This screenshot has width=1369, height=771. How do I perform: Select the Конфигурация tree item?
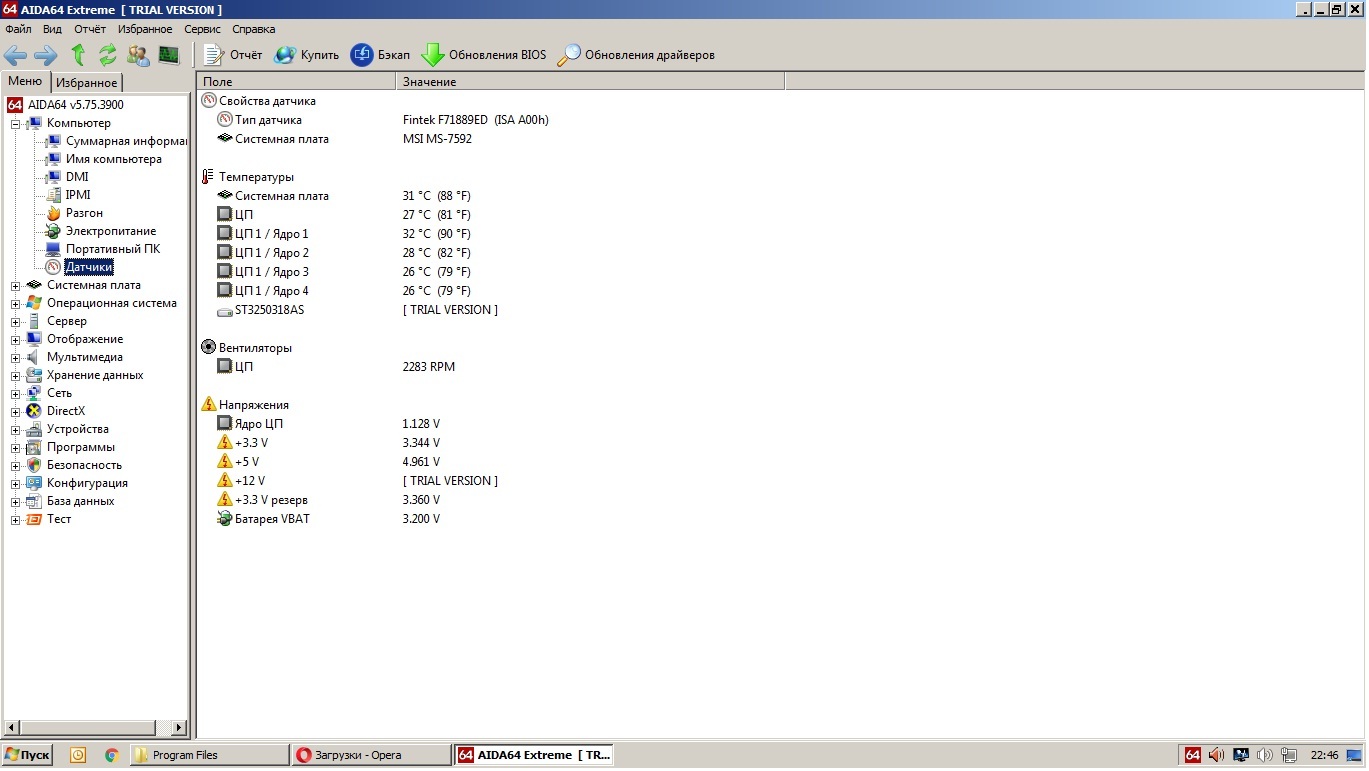(x=87, y=483)
